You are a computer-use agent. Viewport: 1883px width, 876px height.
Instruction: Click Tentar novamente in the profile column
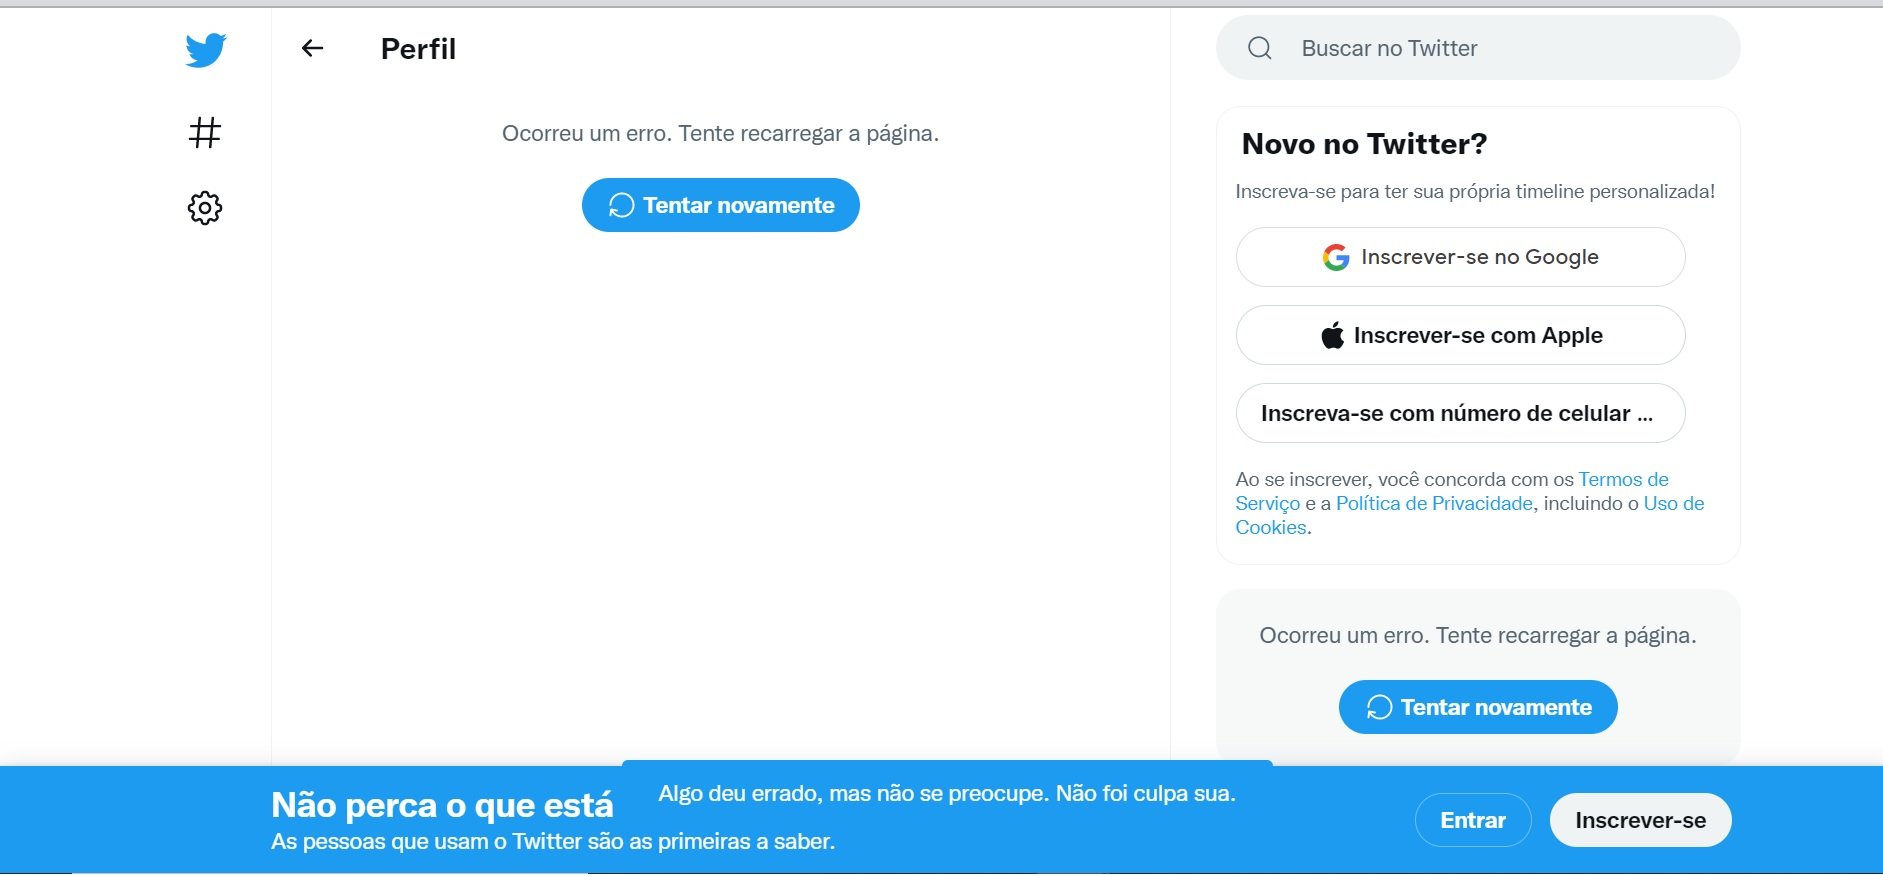[x=721, y=205]
